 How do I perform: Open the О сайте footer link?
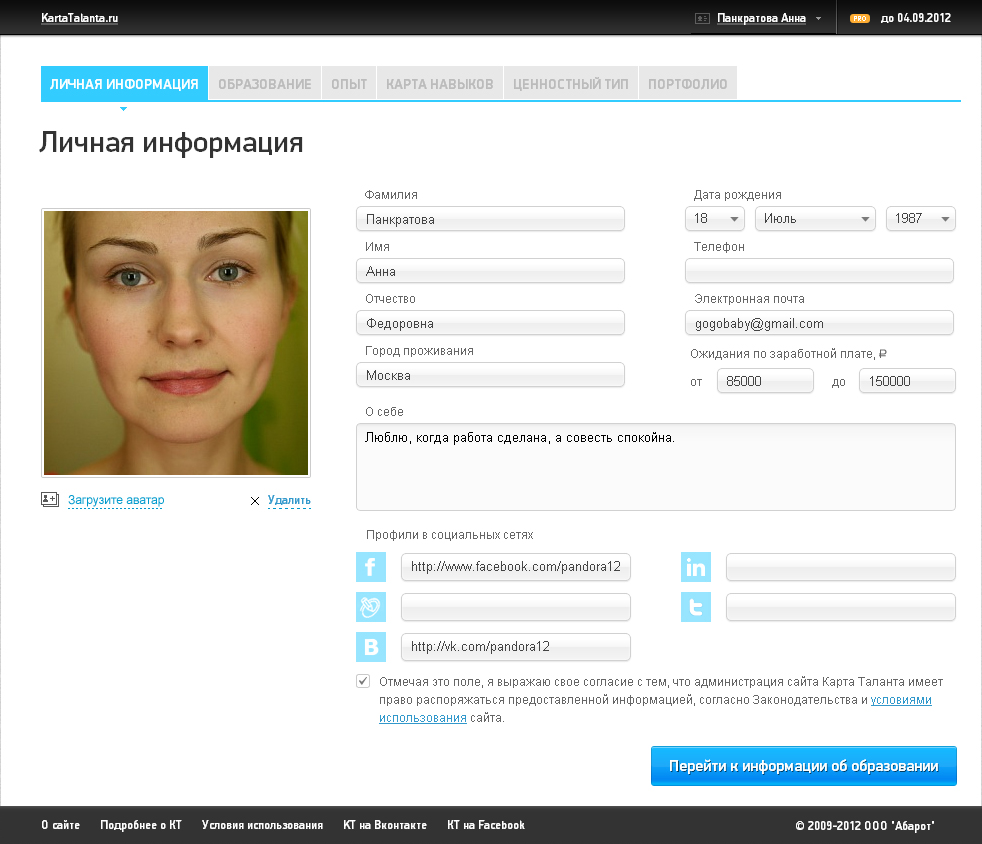click(61, 825)
